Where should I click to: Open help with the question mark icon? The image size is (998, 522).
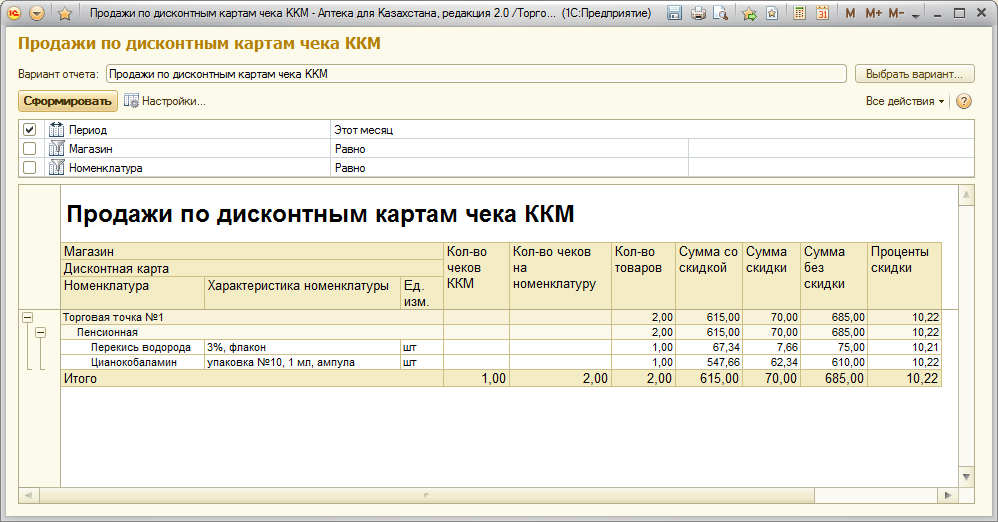(x=964, y=101)
